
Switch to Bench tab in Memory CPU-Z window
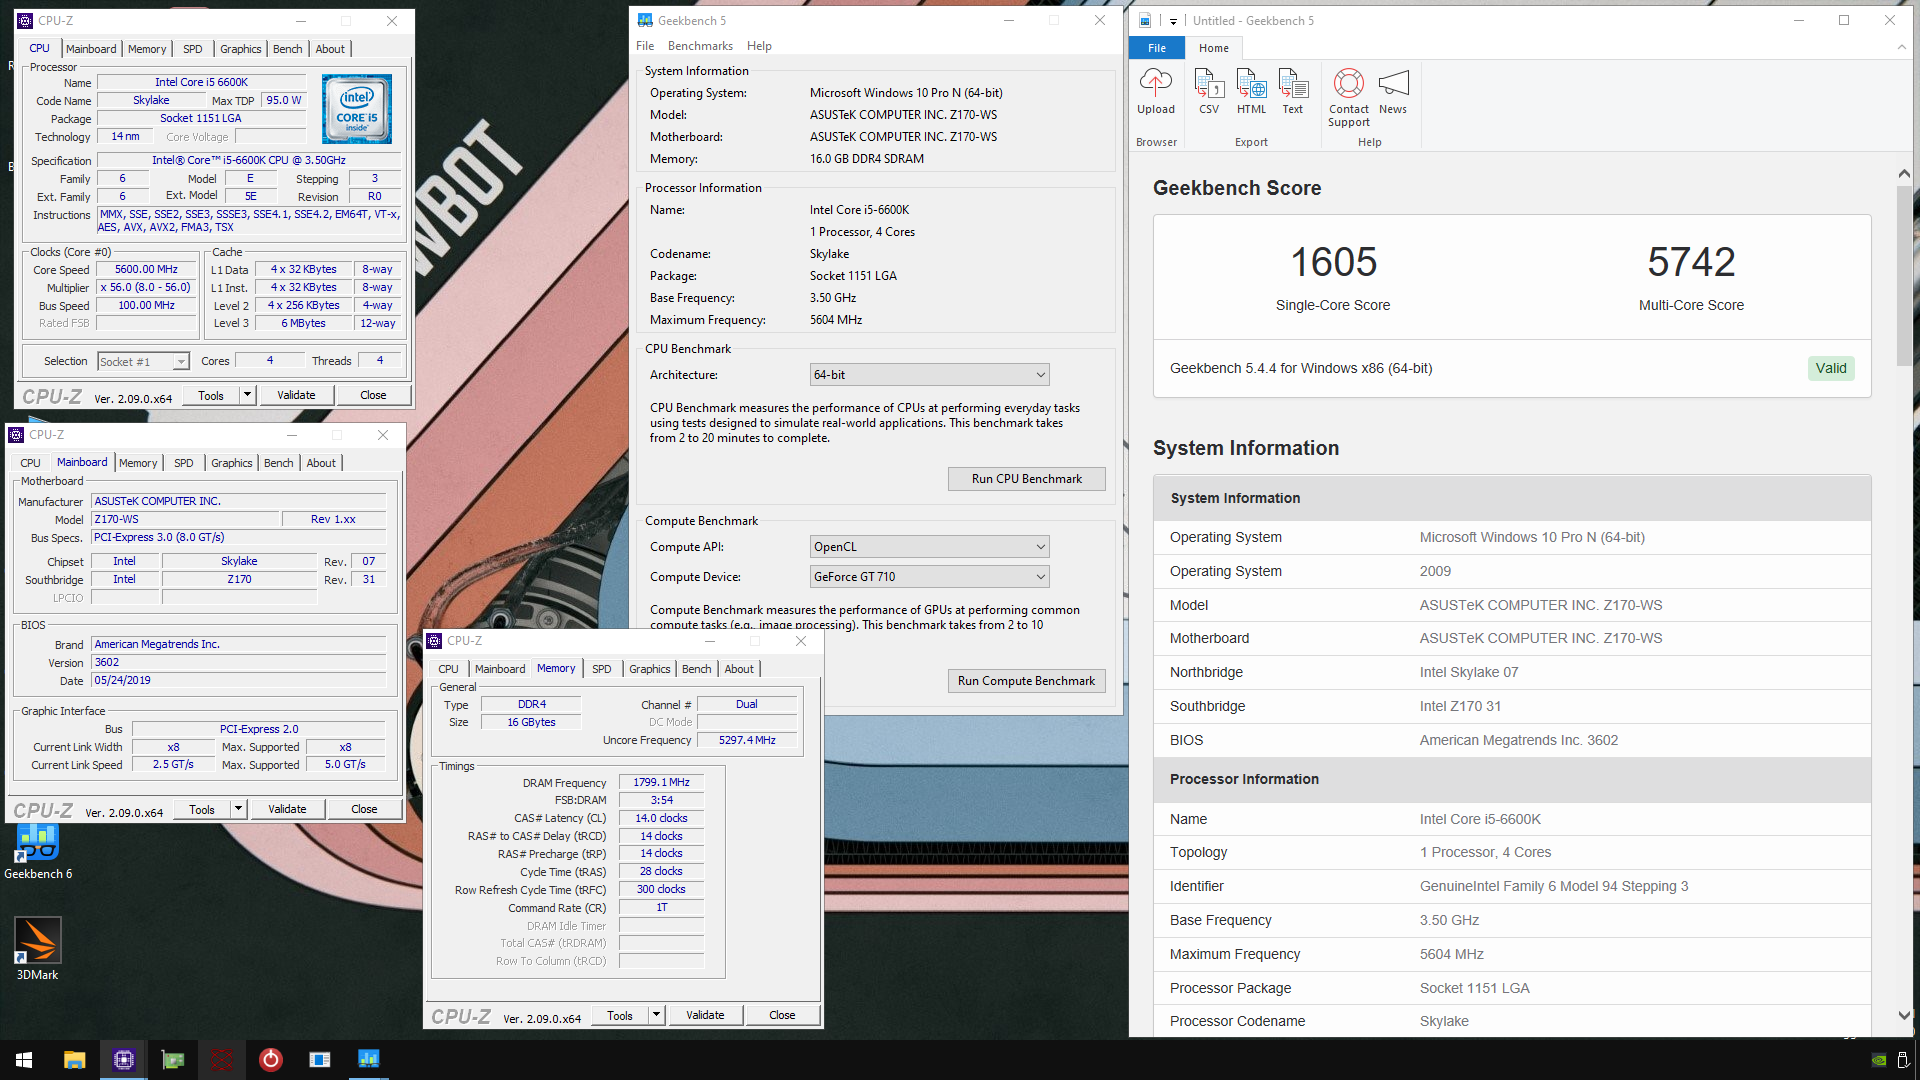coord(697,669)
